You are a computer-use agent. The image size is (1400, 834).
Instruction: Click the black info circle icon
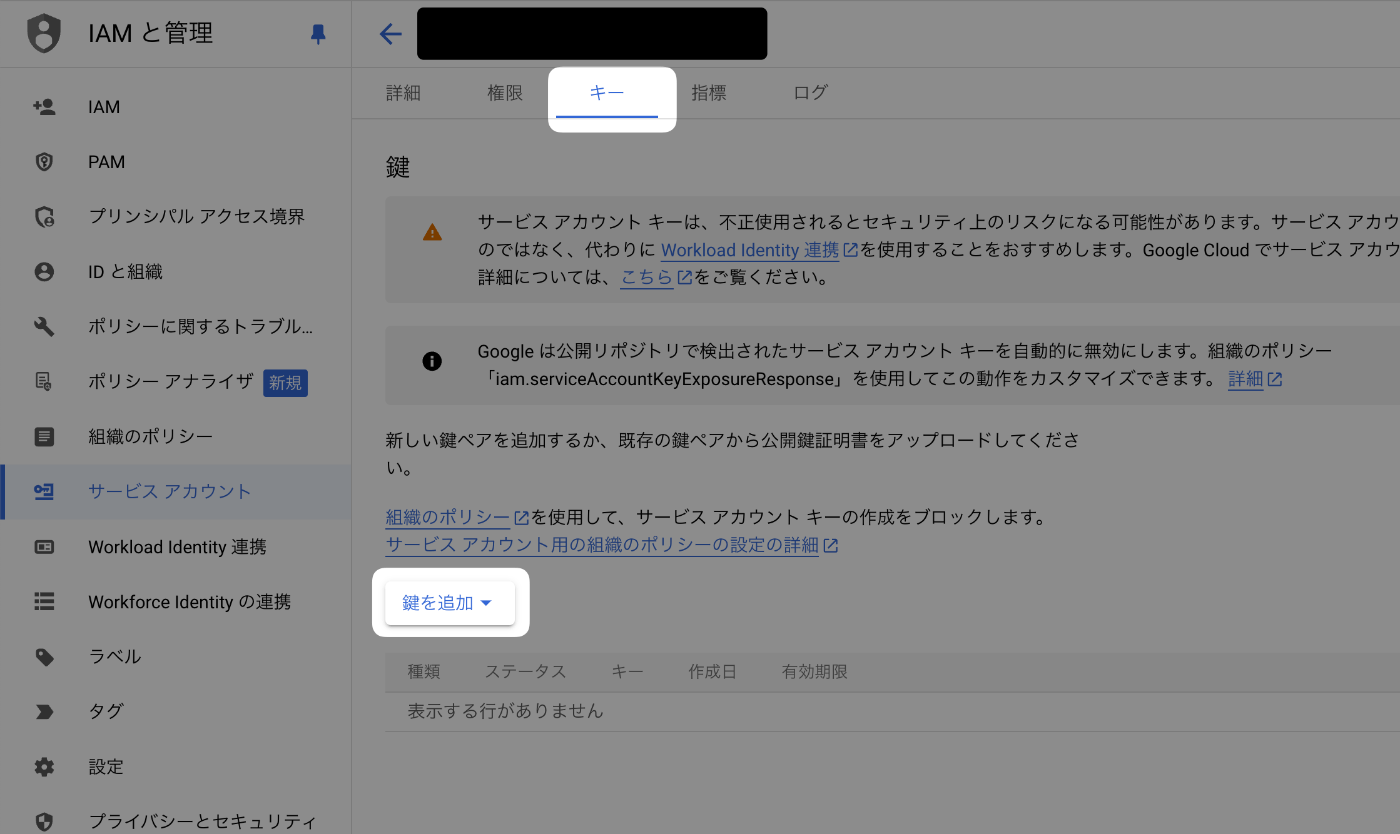pos(432,361)
